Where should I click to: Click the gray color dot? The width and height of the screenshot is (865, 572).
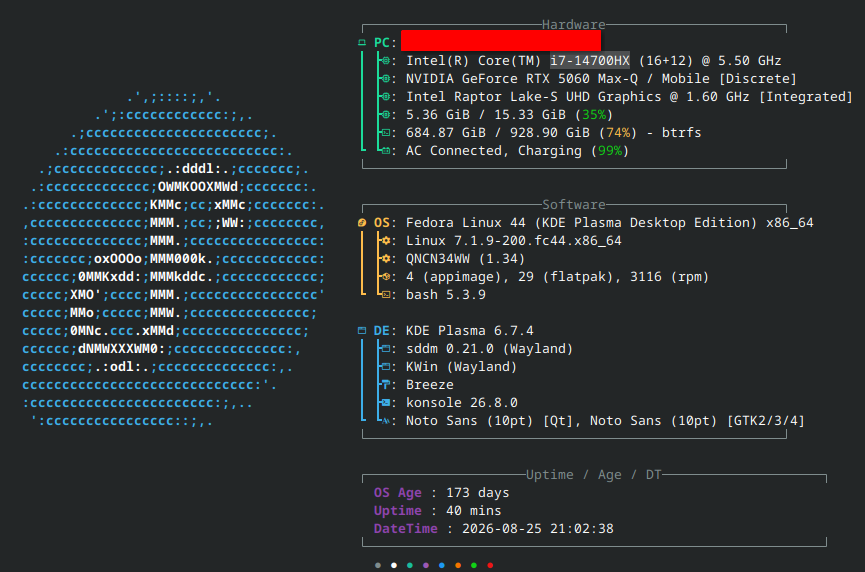click(378, 565)
